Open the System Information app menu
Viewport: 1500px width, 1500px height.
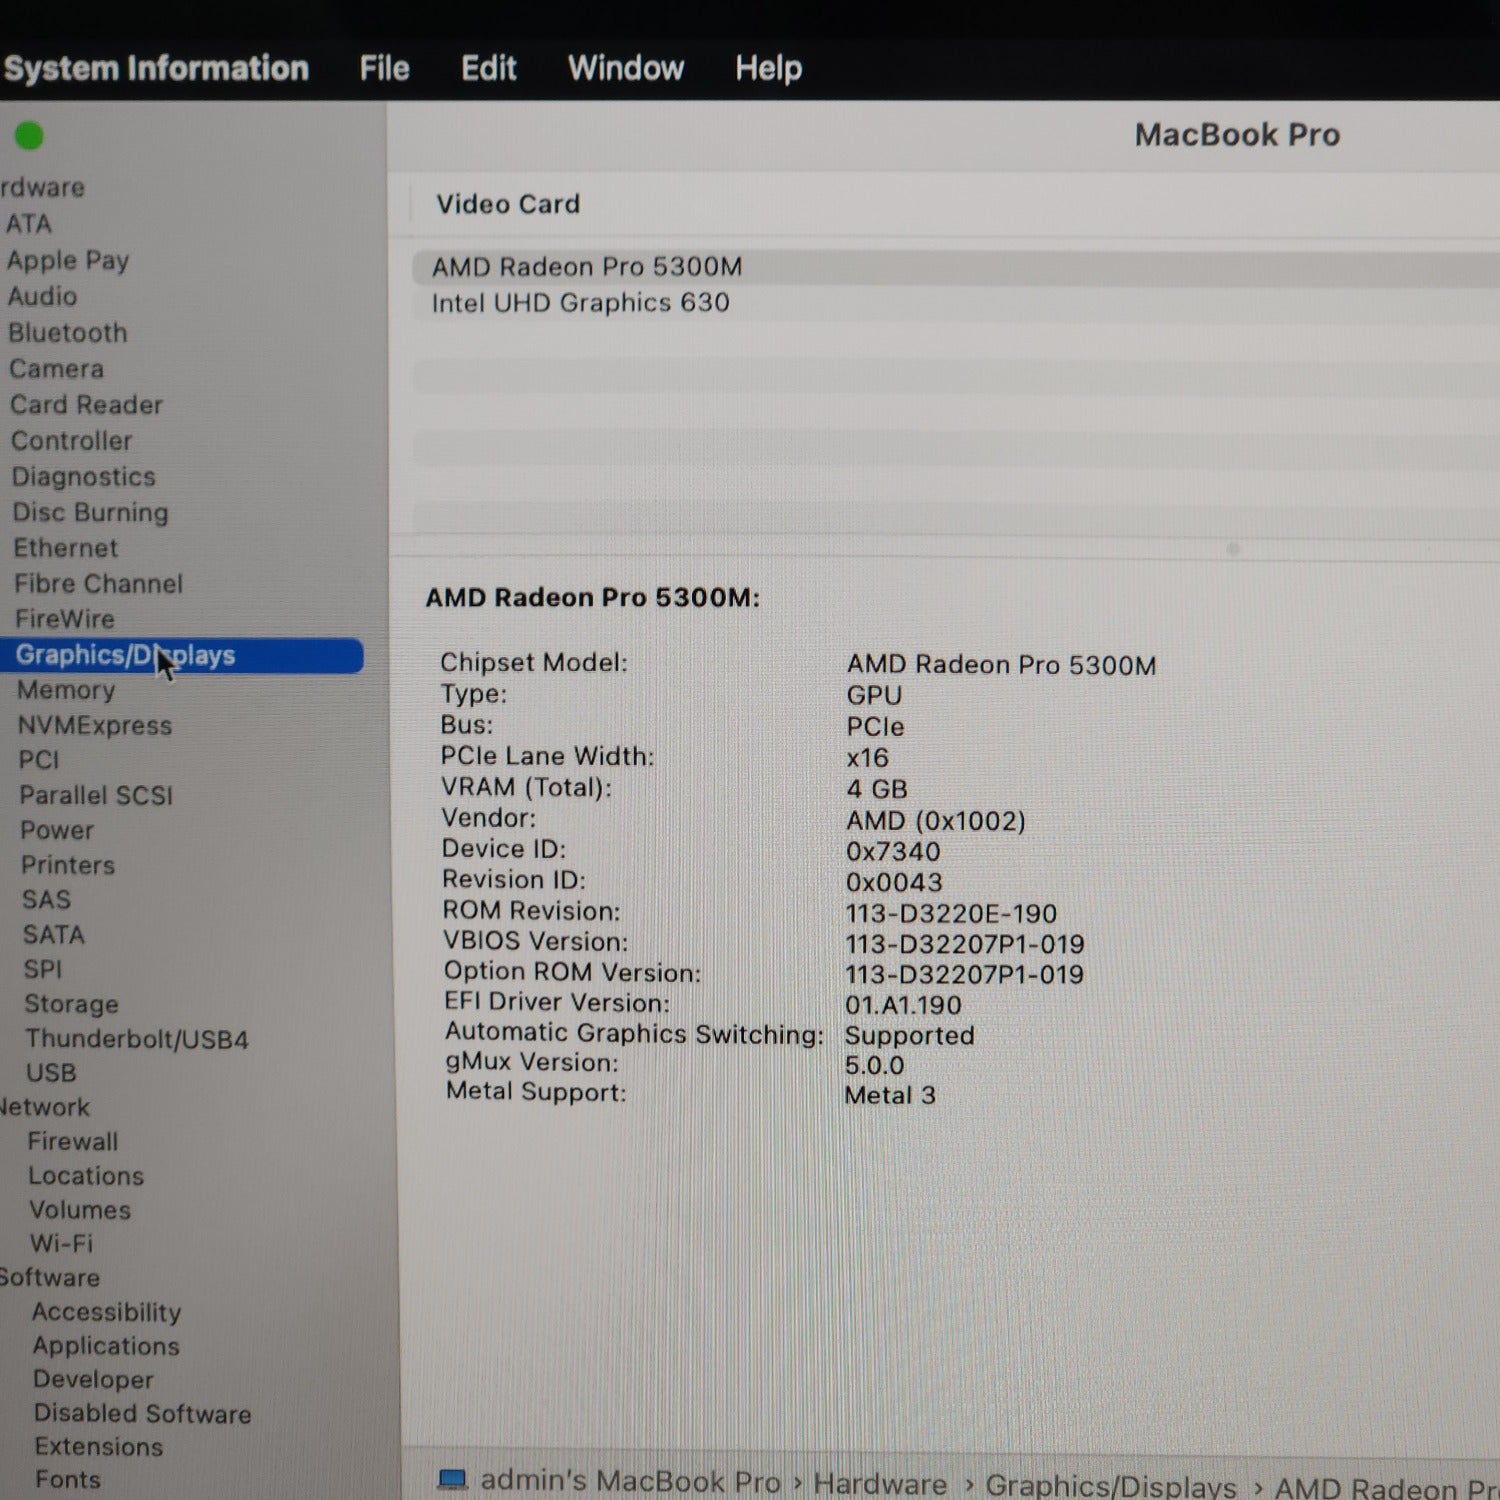coord(156,68)
